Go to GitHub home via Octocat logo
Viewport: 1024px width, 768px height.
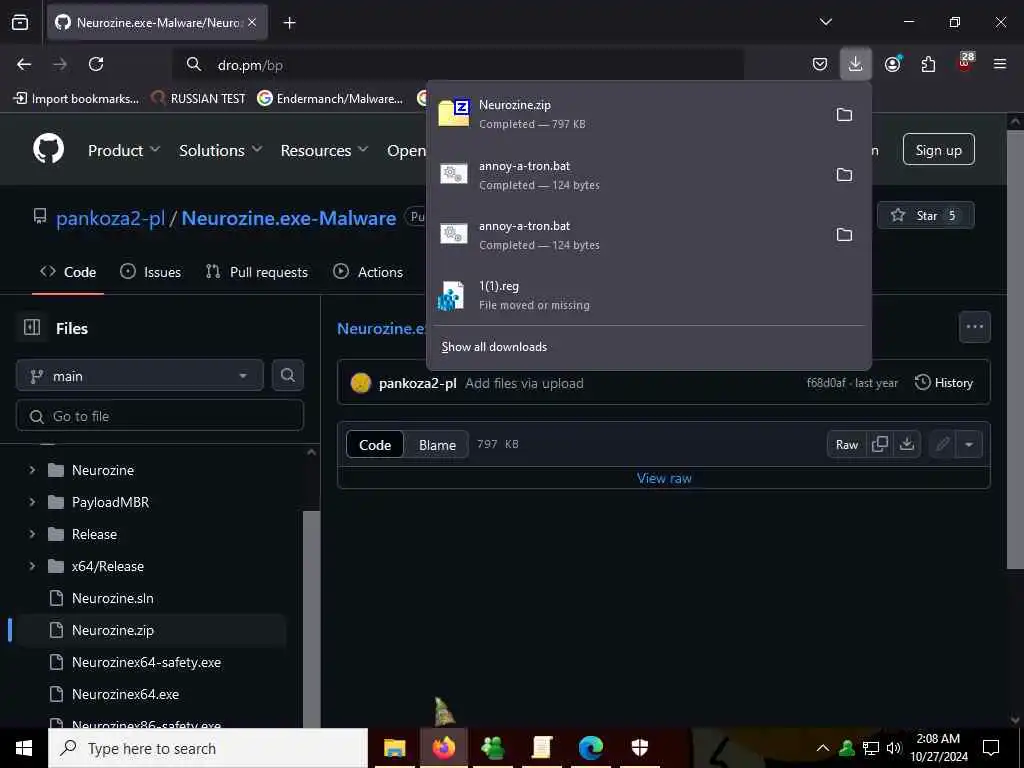(48, 149)
